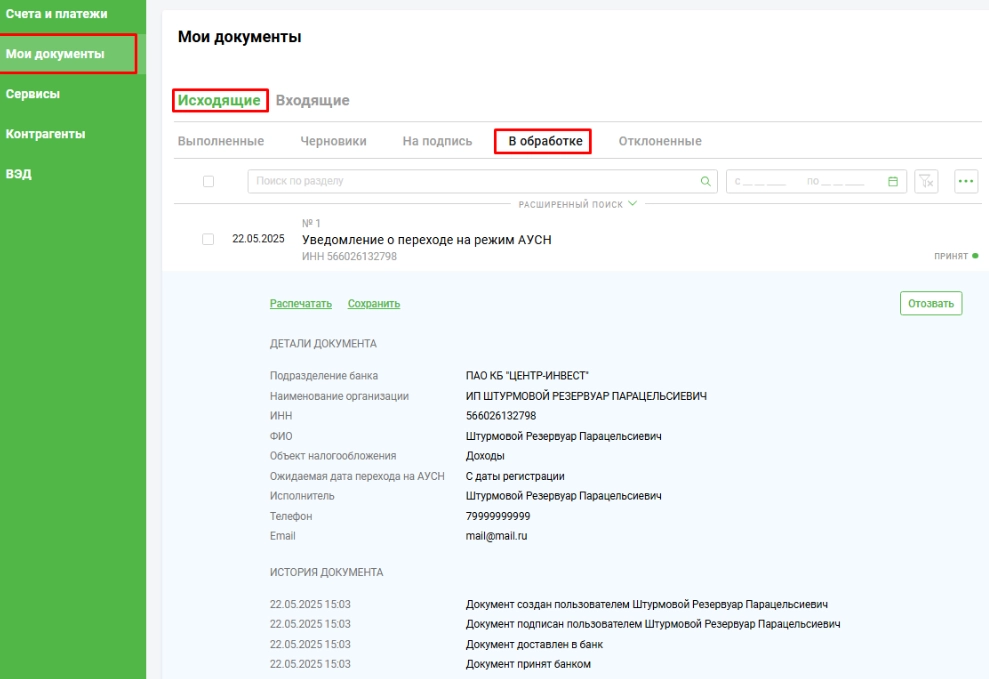The image size is (989, 679).
Task: Click the green 'Принят' status dot
Action: coord(975,256)
